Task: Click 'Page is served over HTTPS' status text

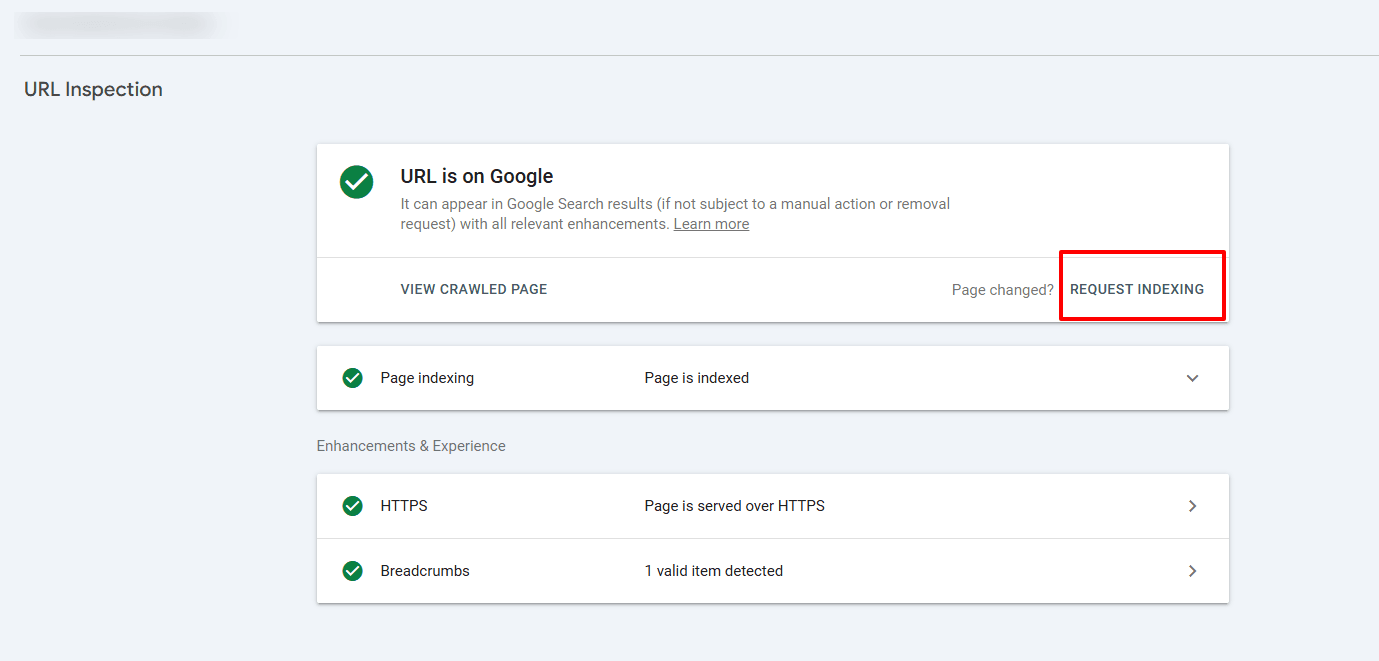Action: (x=734, y=506)
